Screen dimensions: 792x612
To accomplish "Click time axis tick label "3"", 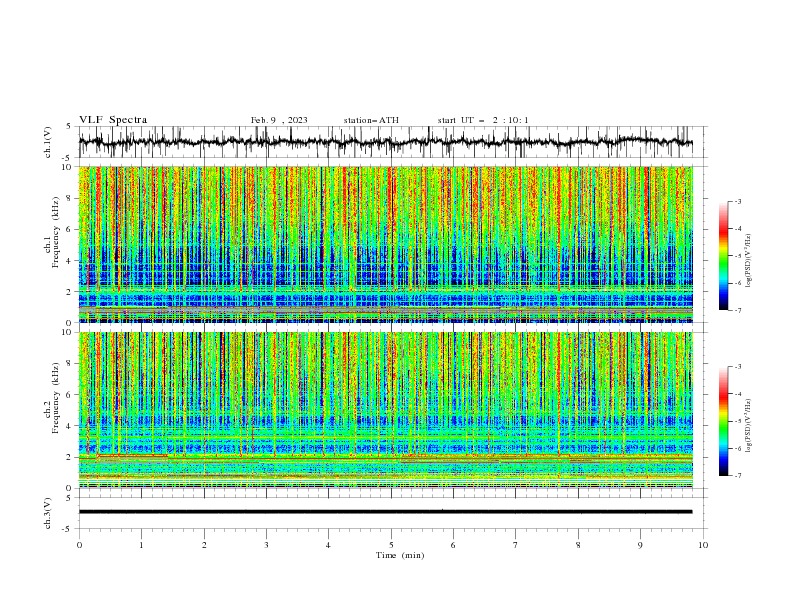I will [x=266, y=545].
